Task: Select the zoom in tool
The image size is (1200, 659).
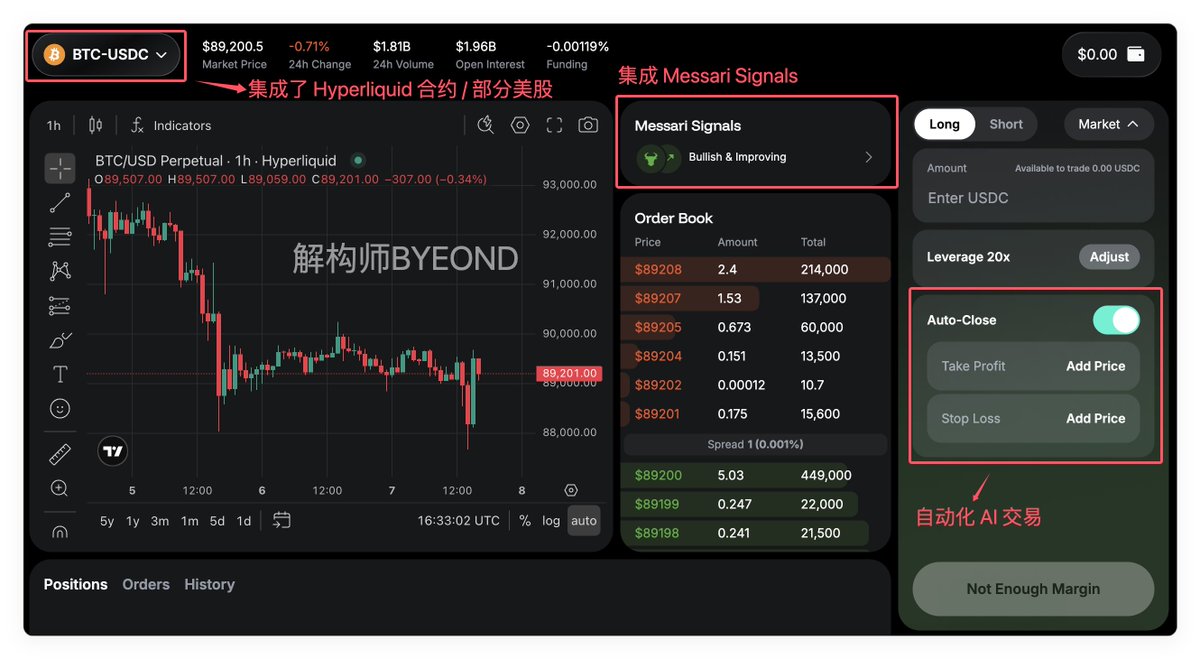Action: [x=60, y=488]
